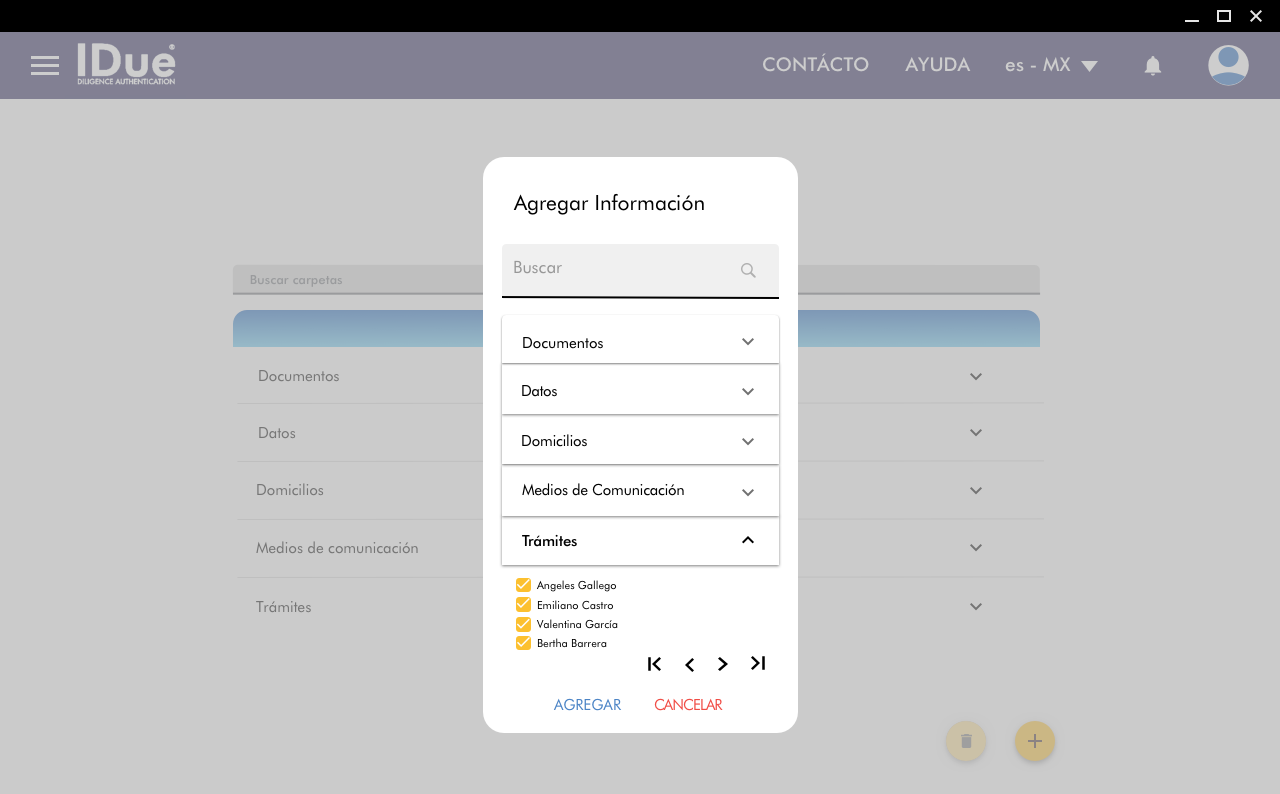This screenshot has width=1280, height=794.
Task: Open the CONTÁCTO menu item
Action: [x=815, y=65]
